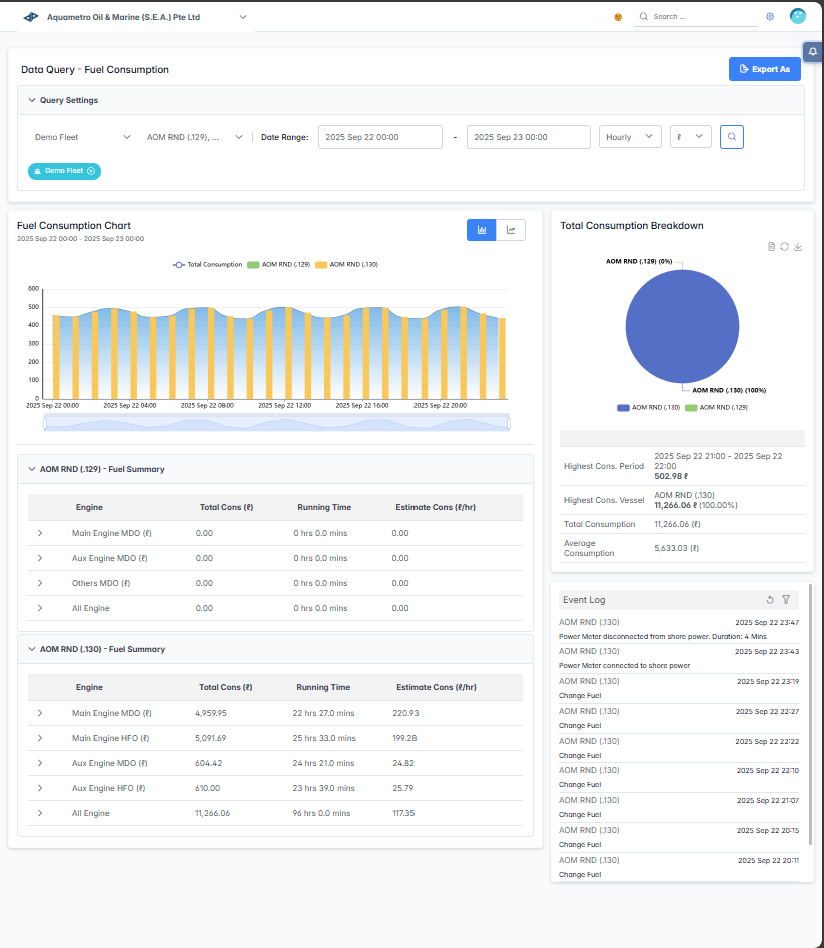
Task: Switch to bar chart view
Action: 482,230
